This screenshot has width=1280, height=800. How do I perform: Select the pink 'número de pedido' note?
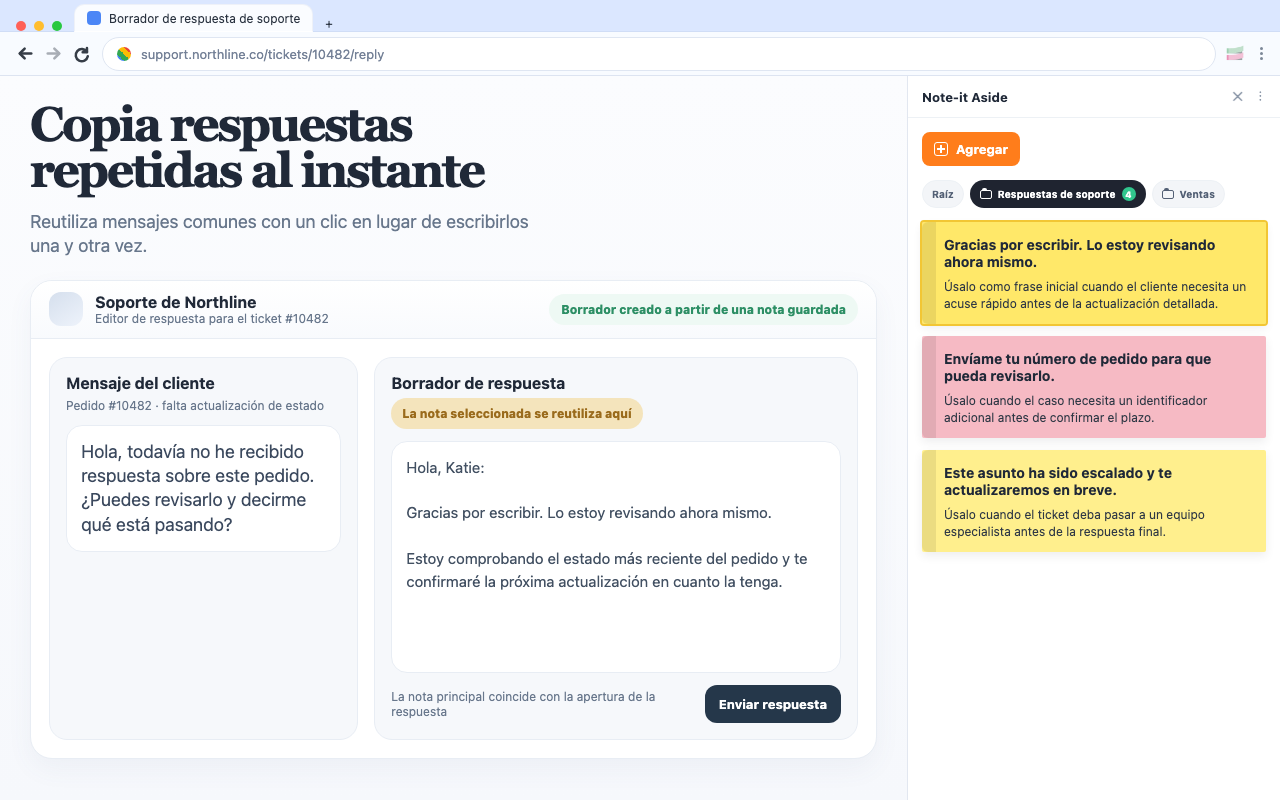coord(1093,387)
